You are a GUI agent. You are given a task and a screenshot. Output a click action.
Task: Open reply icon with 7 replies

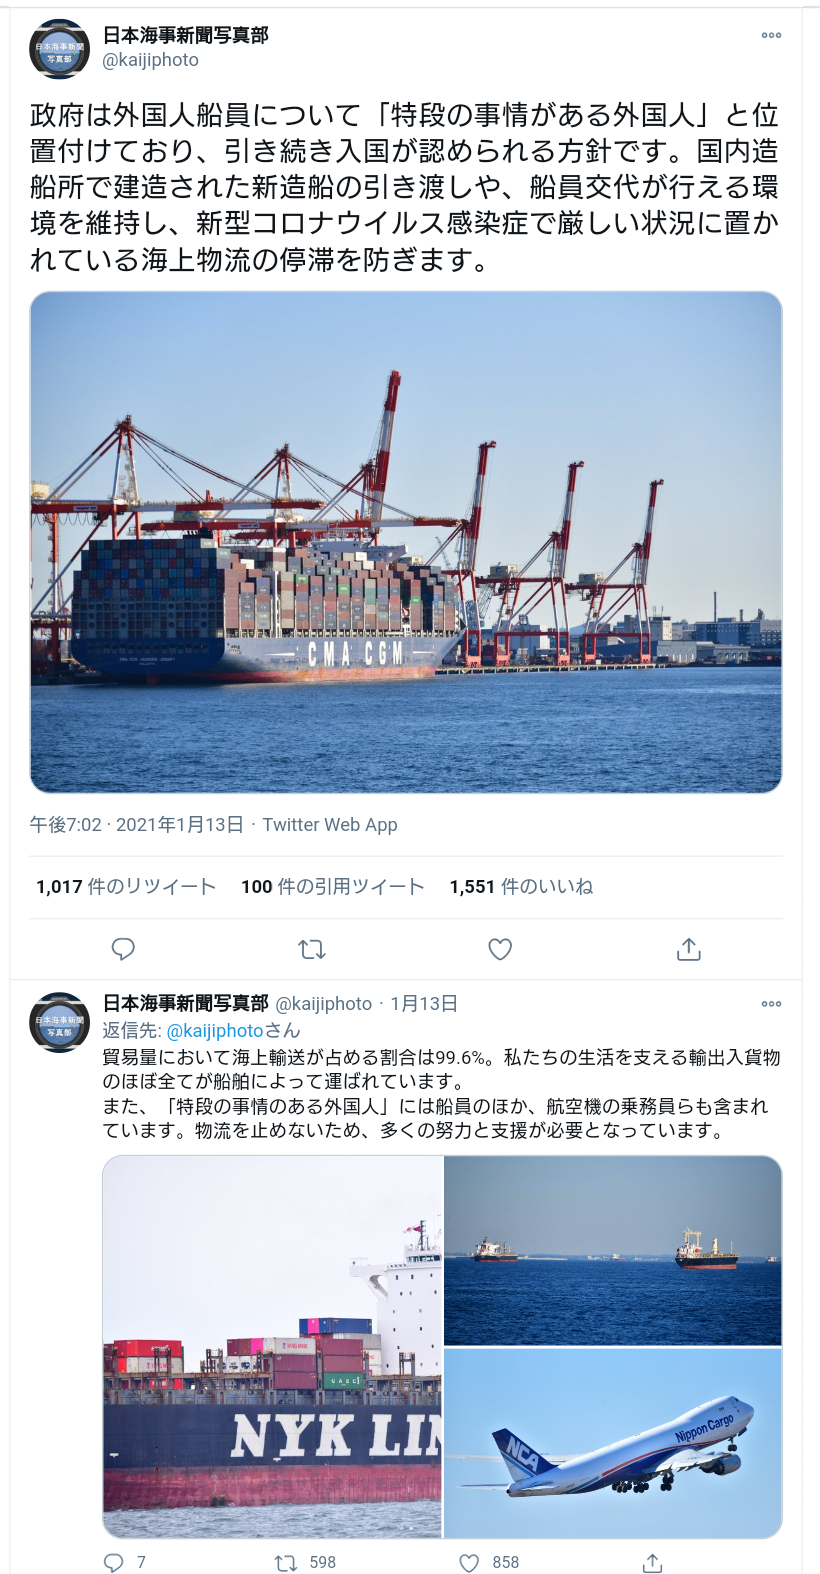click(114, 1562)
